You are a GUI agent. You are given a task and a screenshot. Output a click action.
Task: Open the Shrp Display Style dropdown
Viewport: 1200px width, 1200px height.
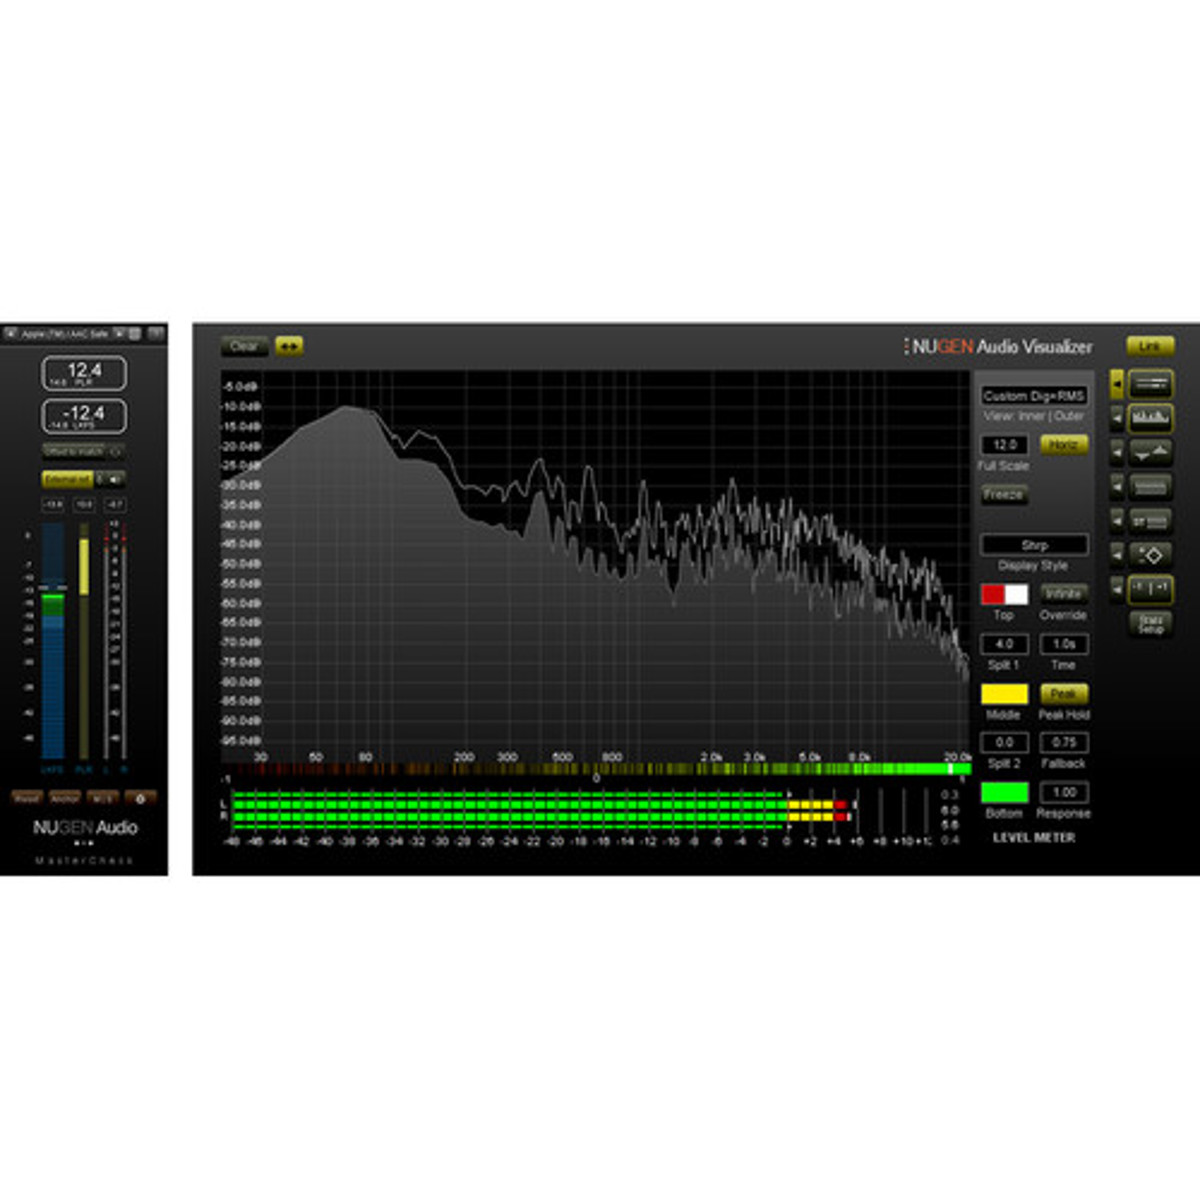pos(1034,545)
